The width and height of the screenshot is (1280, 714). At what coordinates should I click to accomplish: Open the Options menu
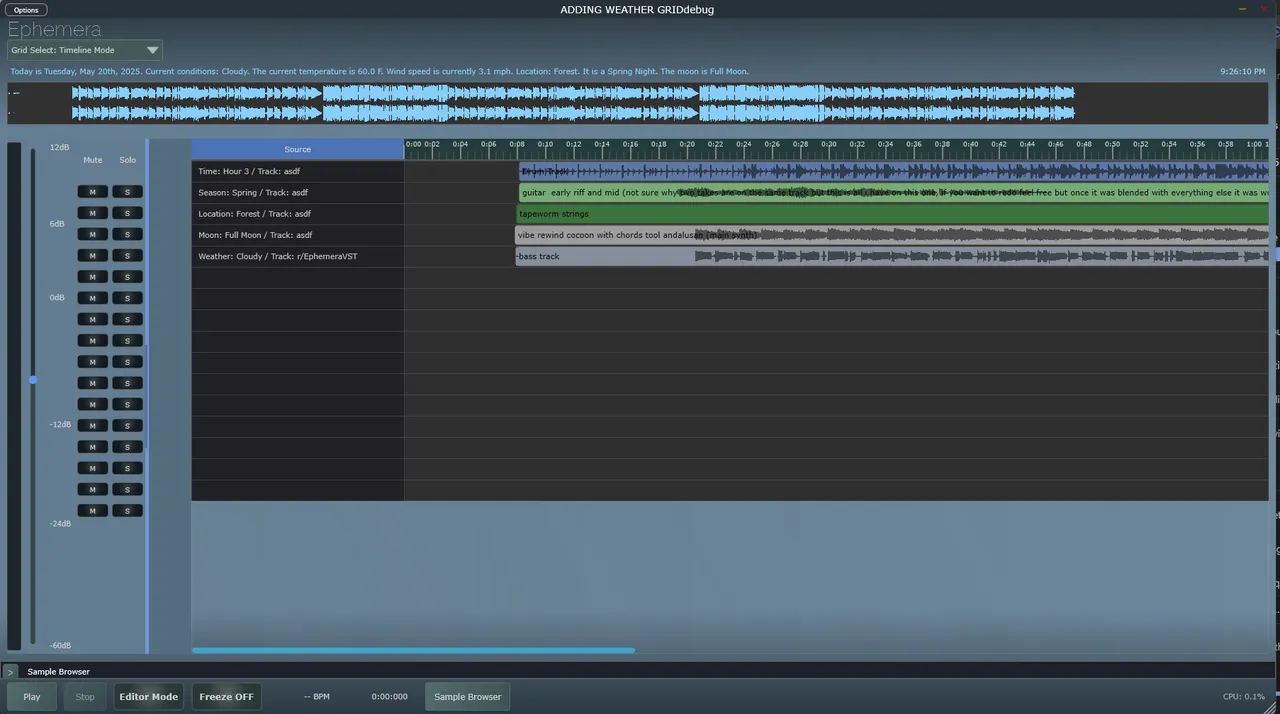[x=25, y=10]
